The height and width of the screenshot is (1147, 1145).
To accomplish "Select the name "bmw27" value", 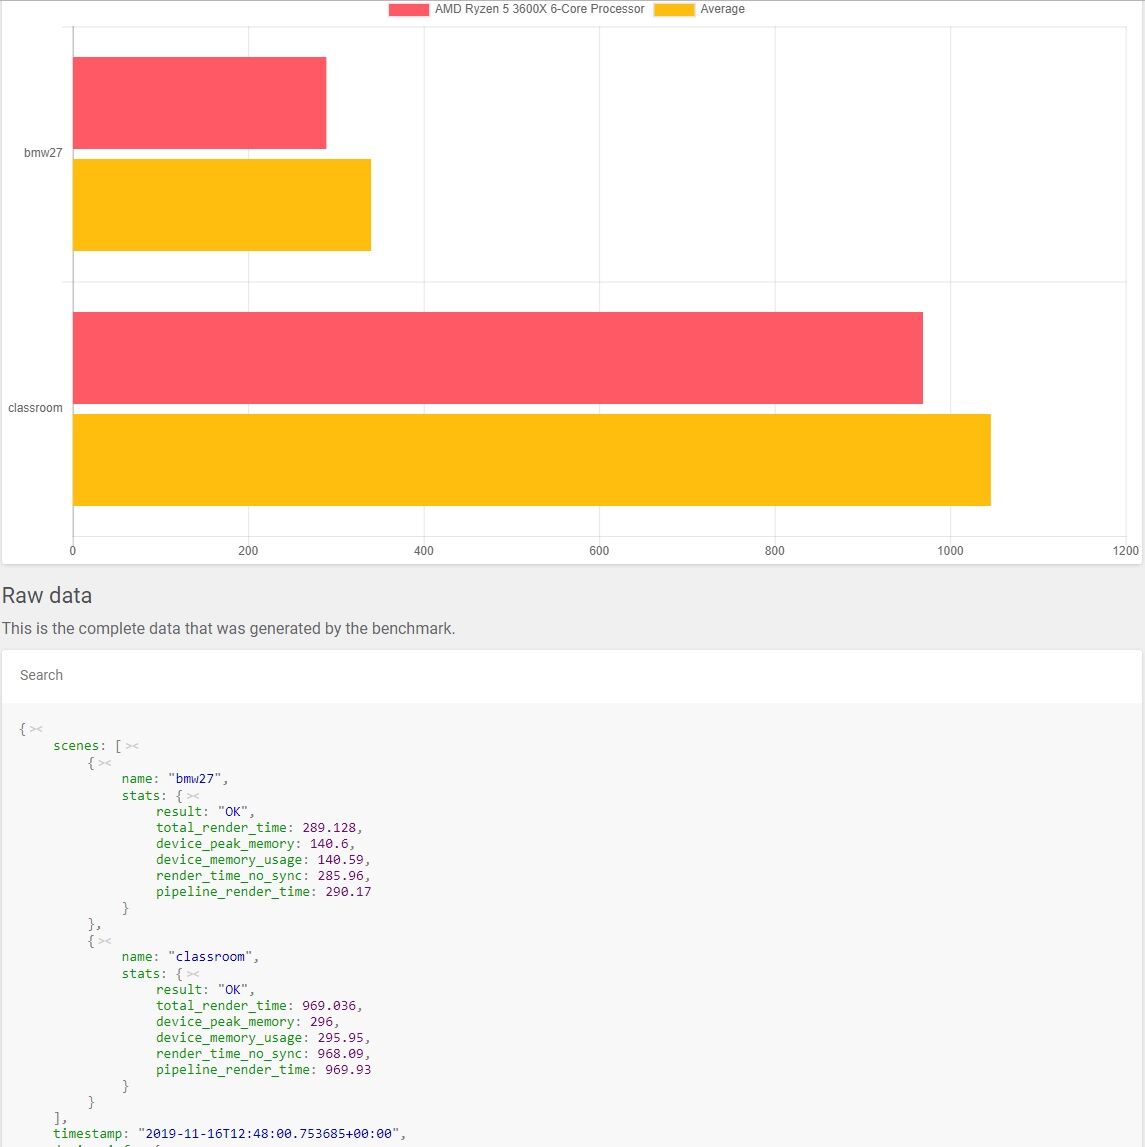I will tap(195, 779).
